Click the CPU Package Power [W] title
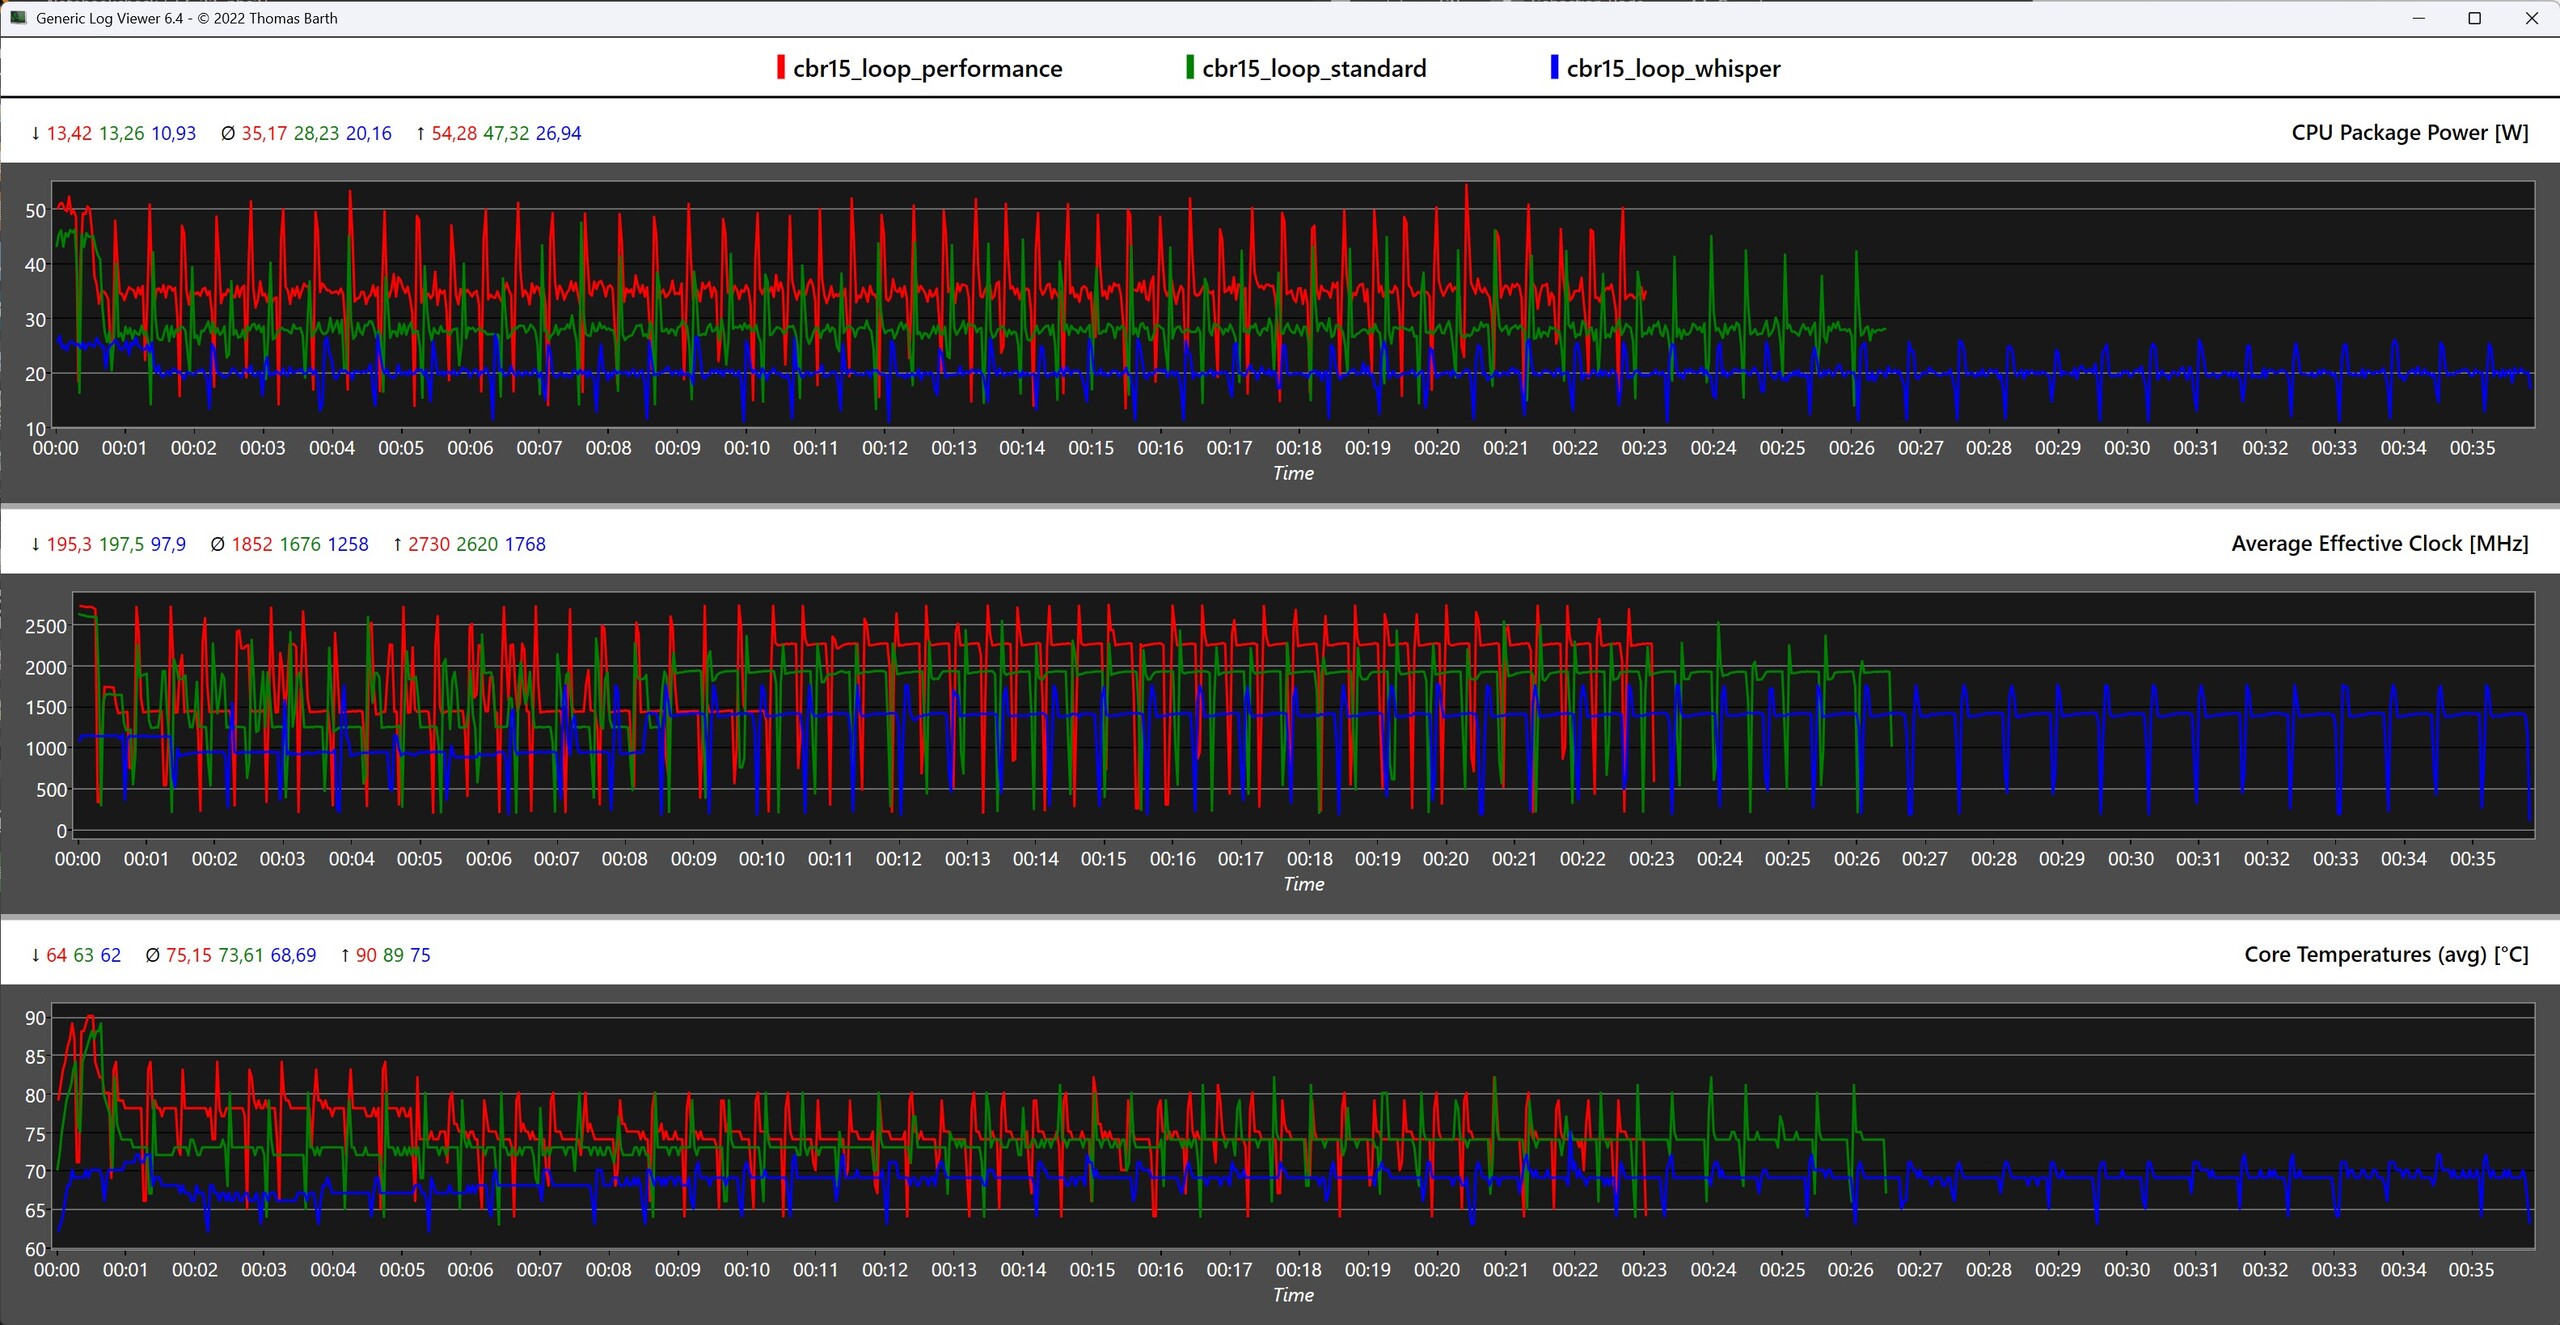 click(2409, 133)
